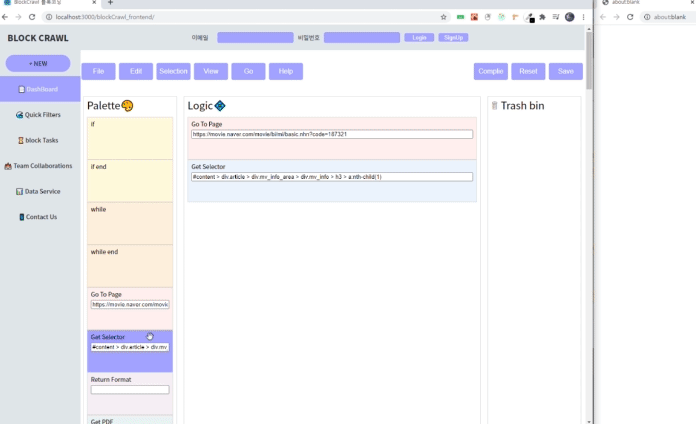Image resolution: width=696 pixels, height=424 pixels.
Task: Open DashBoard in the sidebar
Action: coord(40,89)
